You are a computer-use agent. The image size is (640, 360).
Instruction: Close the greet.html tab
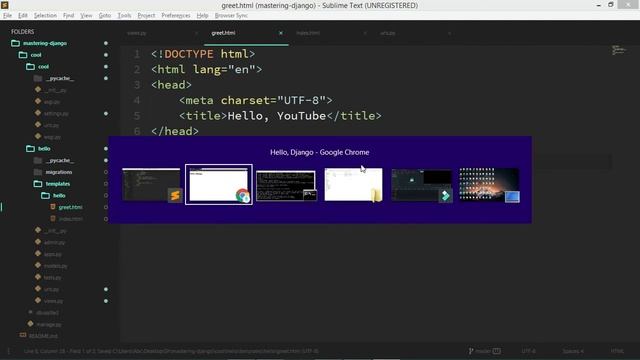(x=281, y=33)
